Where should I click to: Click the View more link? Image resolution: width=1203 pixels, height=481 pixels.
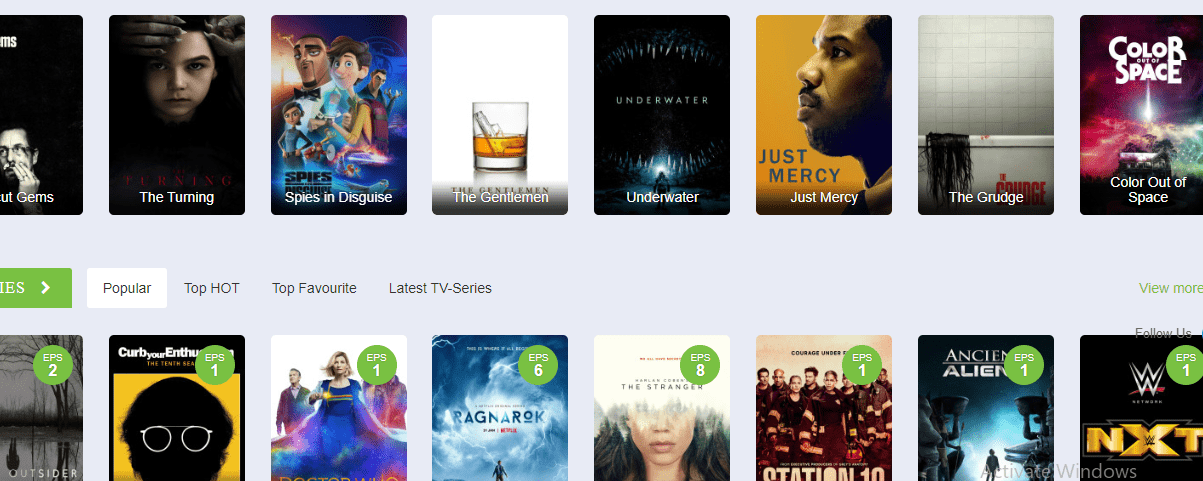tap(1171, 288)
